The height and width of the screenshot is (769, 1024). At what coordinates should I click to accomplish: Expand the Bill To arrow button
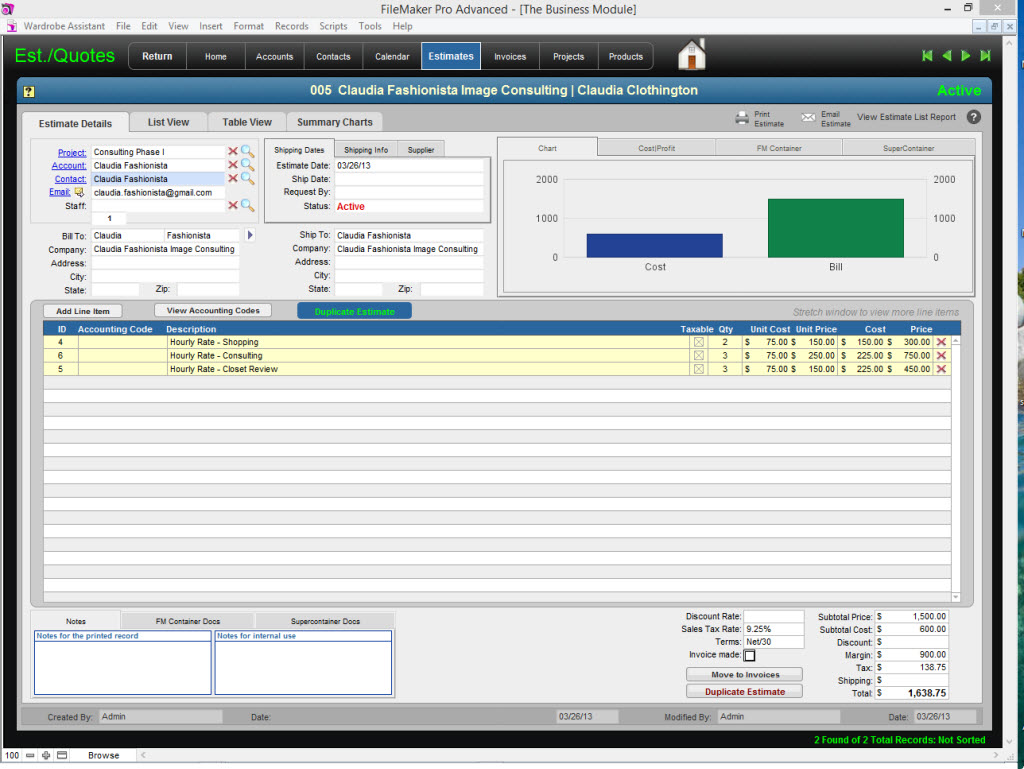click(x=249, y=235)
